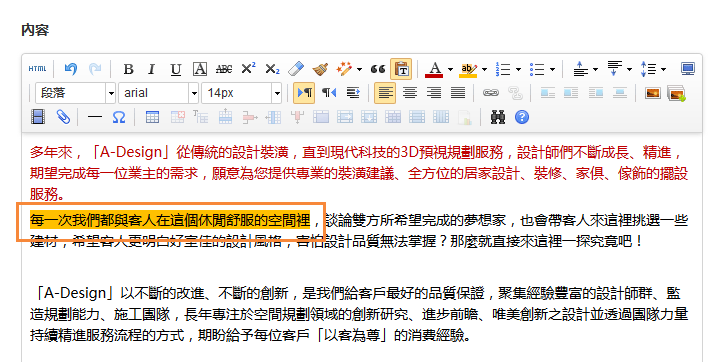The height and width of the screenshot is (362, 721).
Task: Toggle underline formatting
Action: pyautogui.click(x=175, y=69)
